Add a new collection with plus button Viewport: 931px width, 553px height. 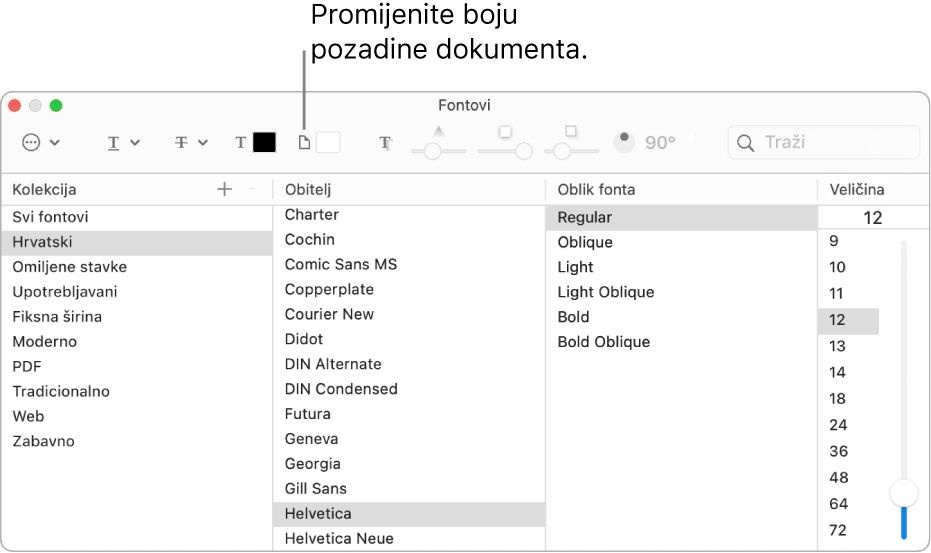tap(224, 189)
